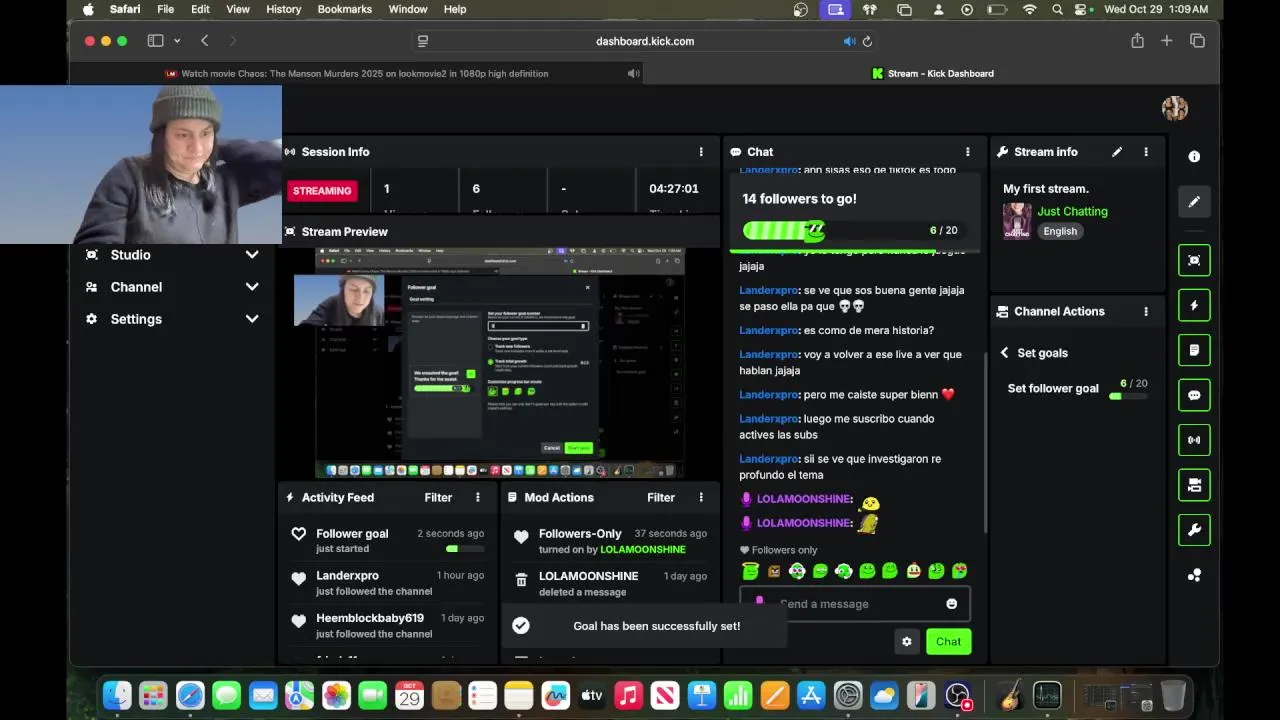The image size is (1280, 720).
Task: Switch to the lookmovie2 Manson Murders tab
Action: pyautogui.click(x=357, y=73)
